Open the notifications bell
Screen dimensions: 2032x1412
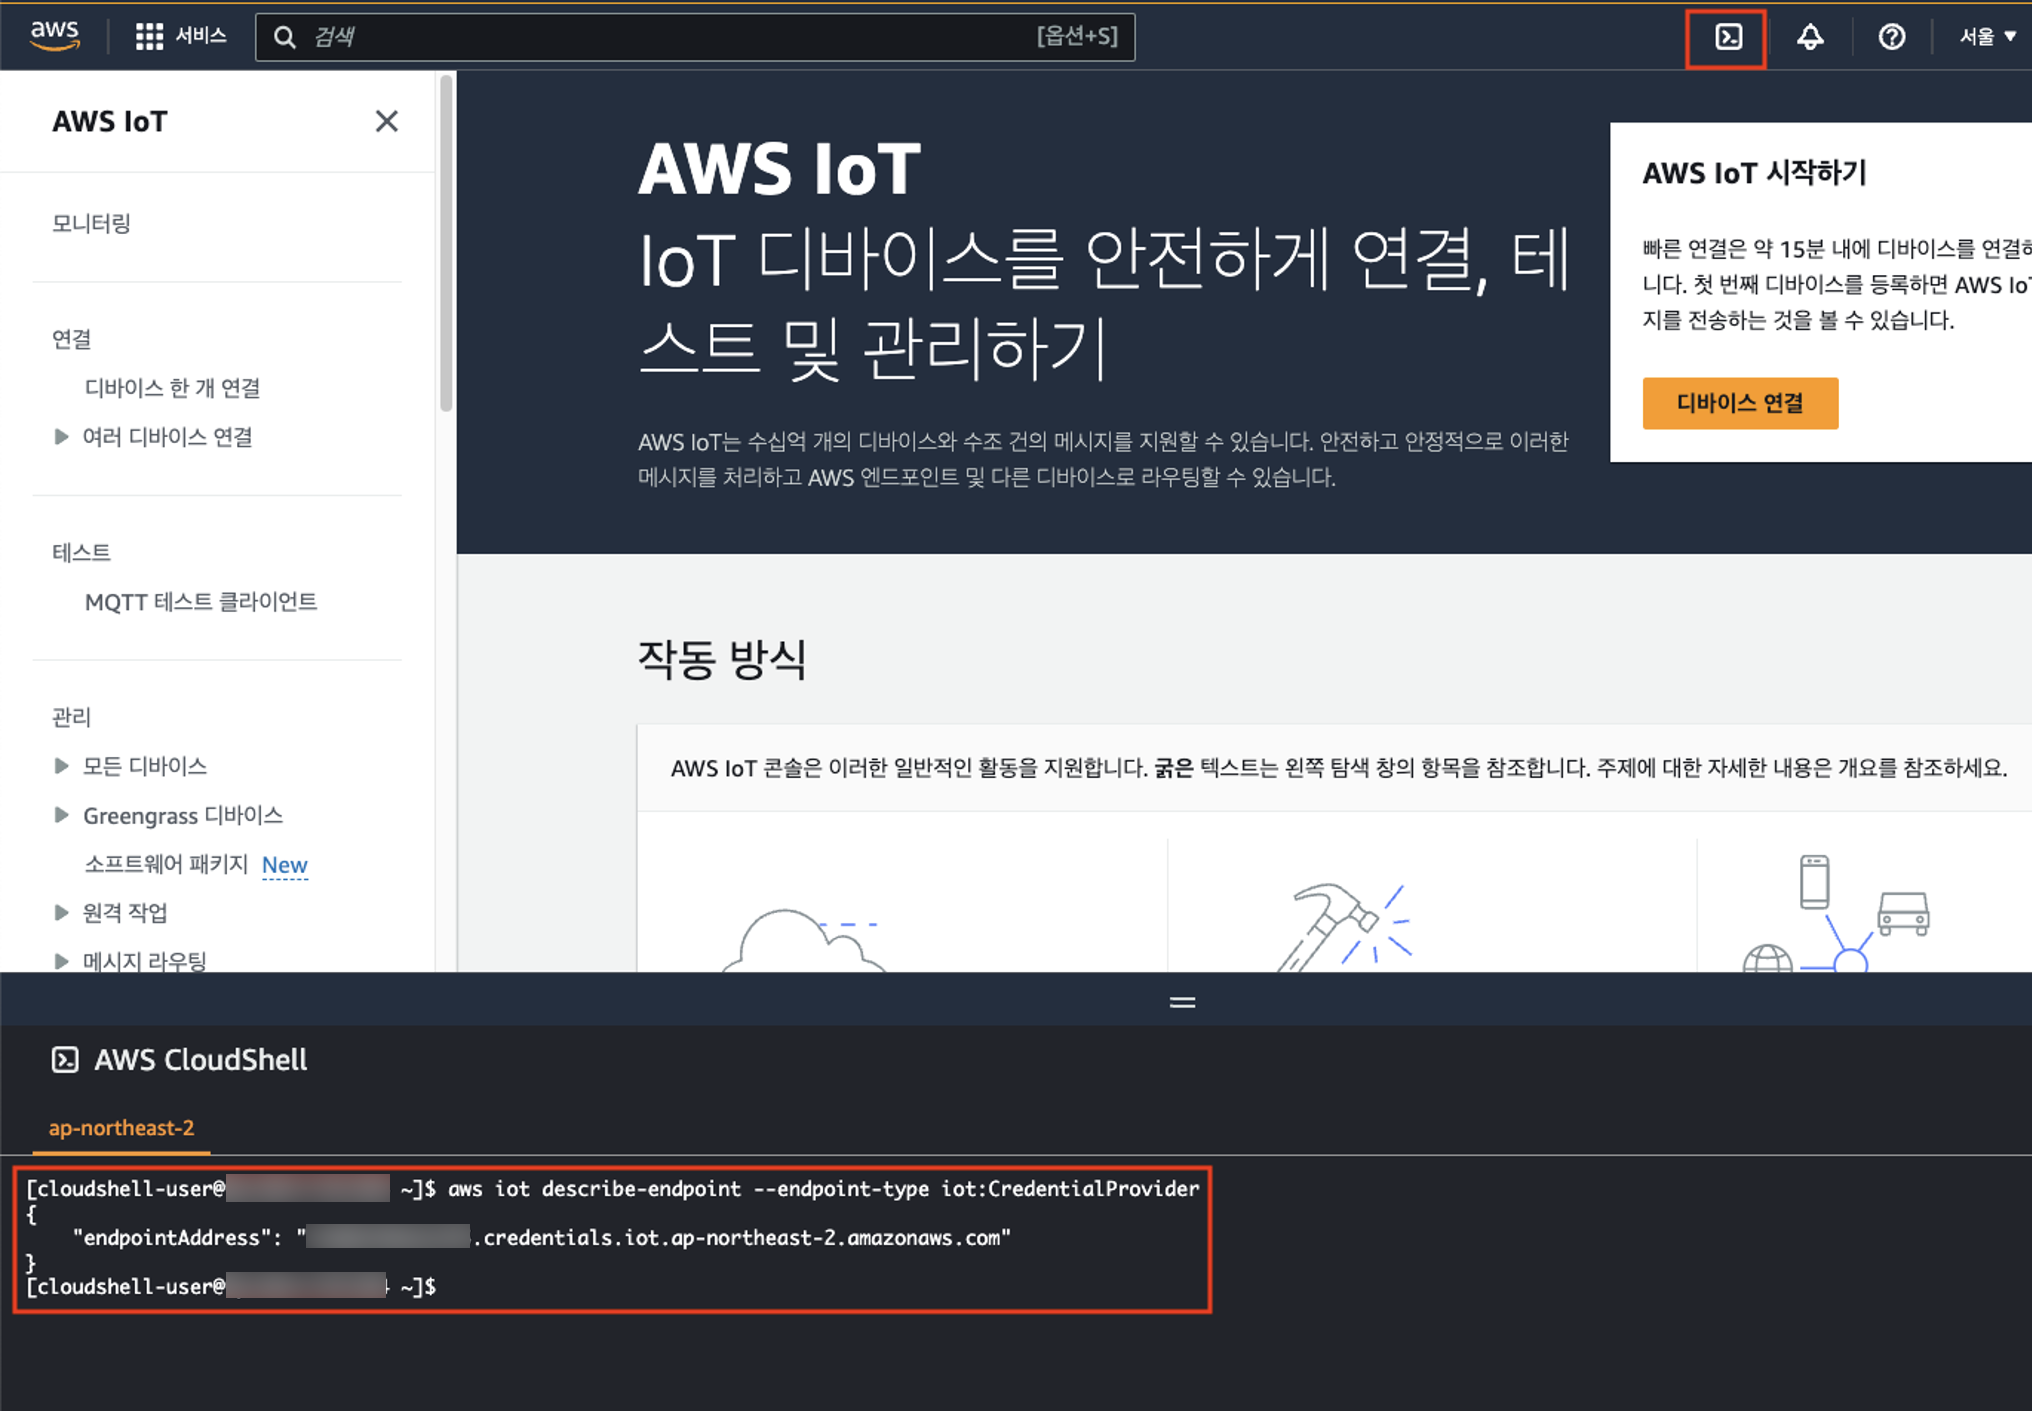[1809, 38]
